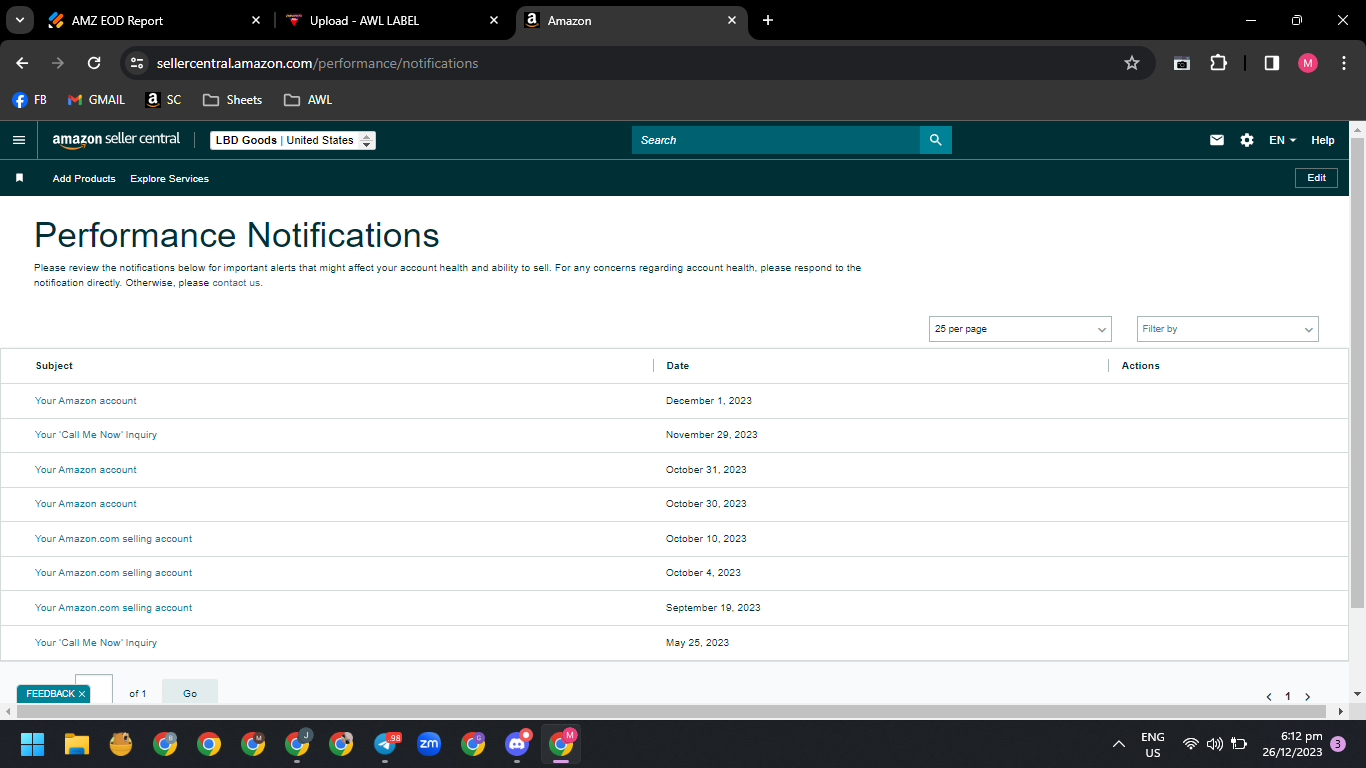Open the new tab plus button

(x=768, y=20)
